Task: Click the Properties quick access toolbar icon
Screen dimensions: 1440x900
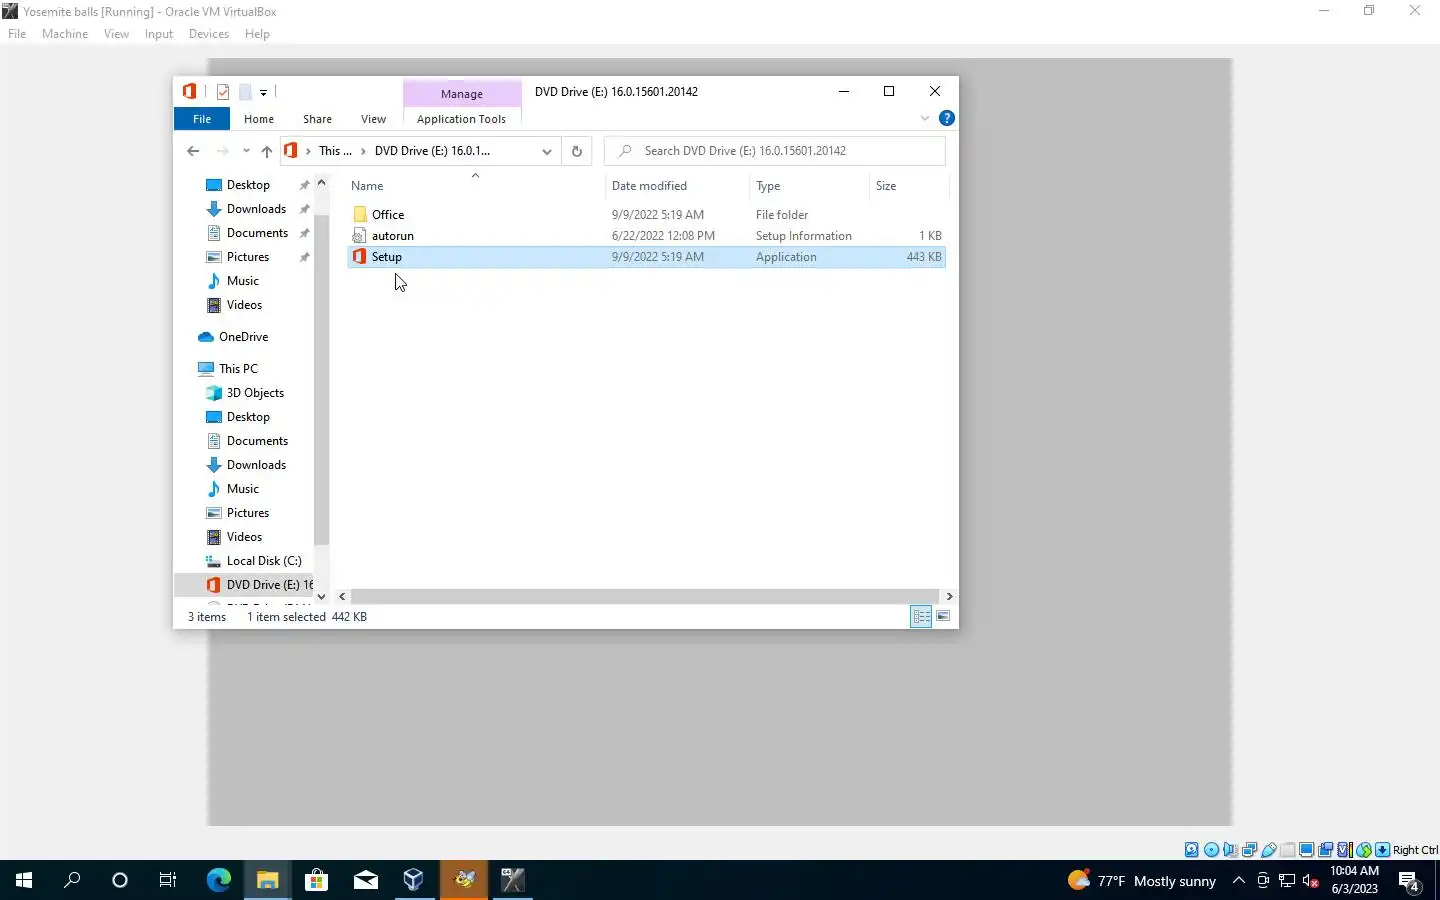Action: (223, 92)
